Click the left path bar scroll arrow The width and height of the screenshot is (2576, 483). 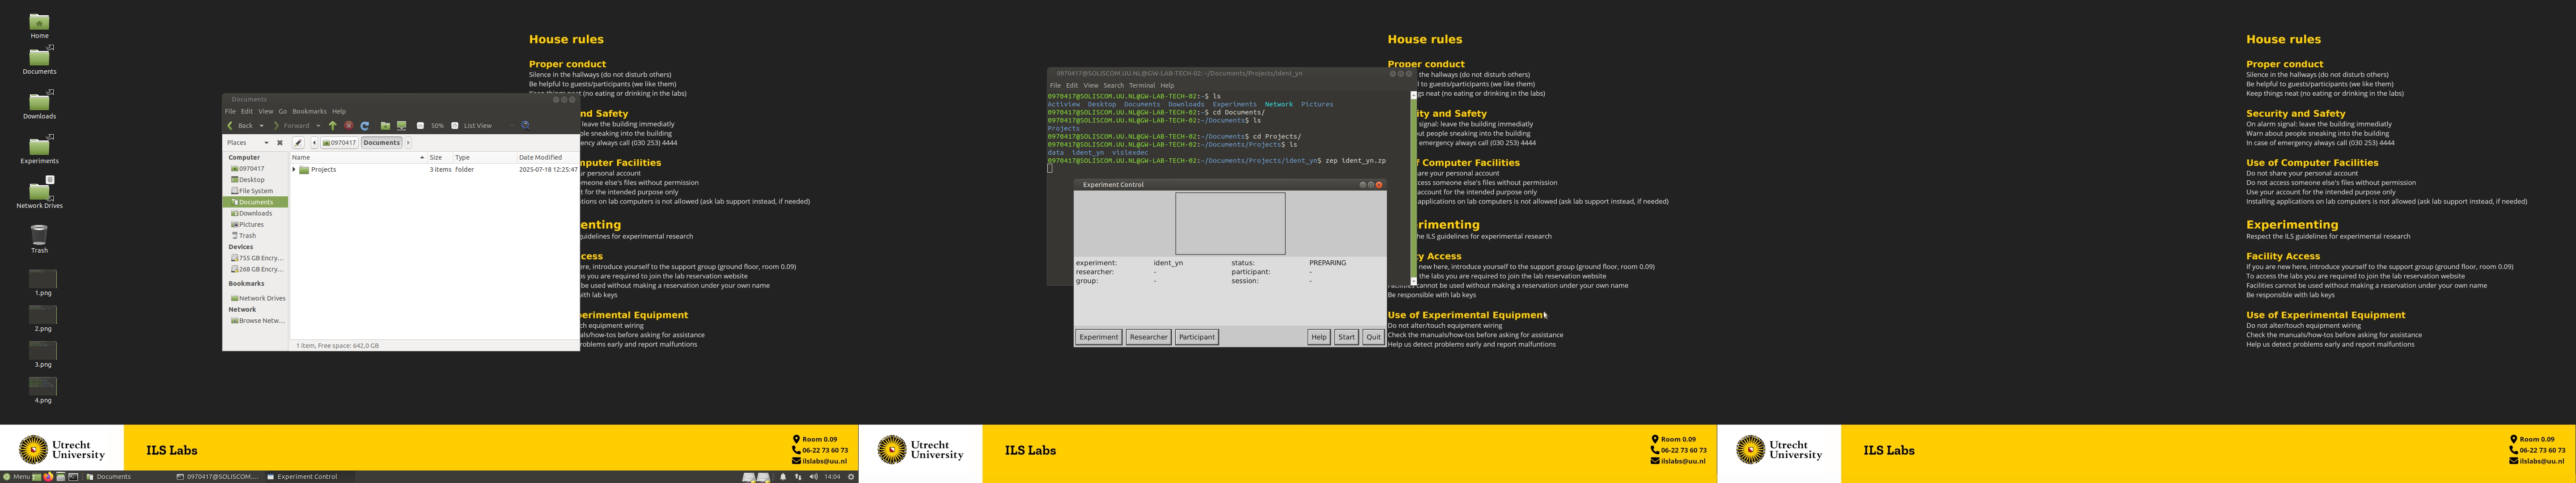(x=314, y=143)
